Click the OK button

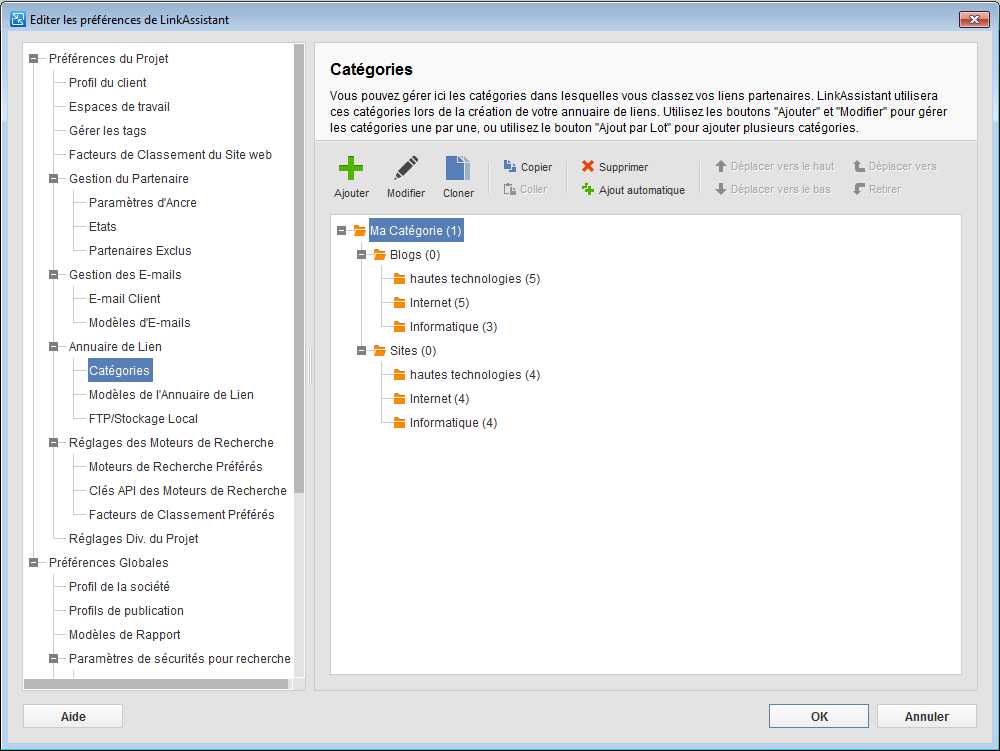click(819, 716)
